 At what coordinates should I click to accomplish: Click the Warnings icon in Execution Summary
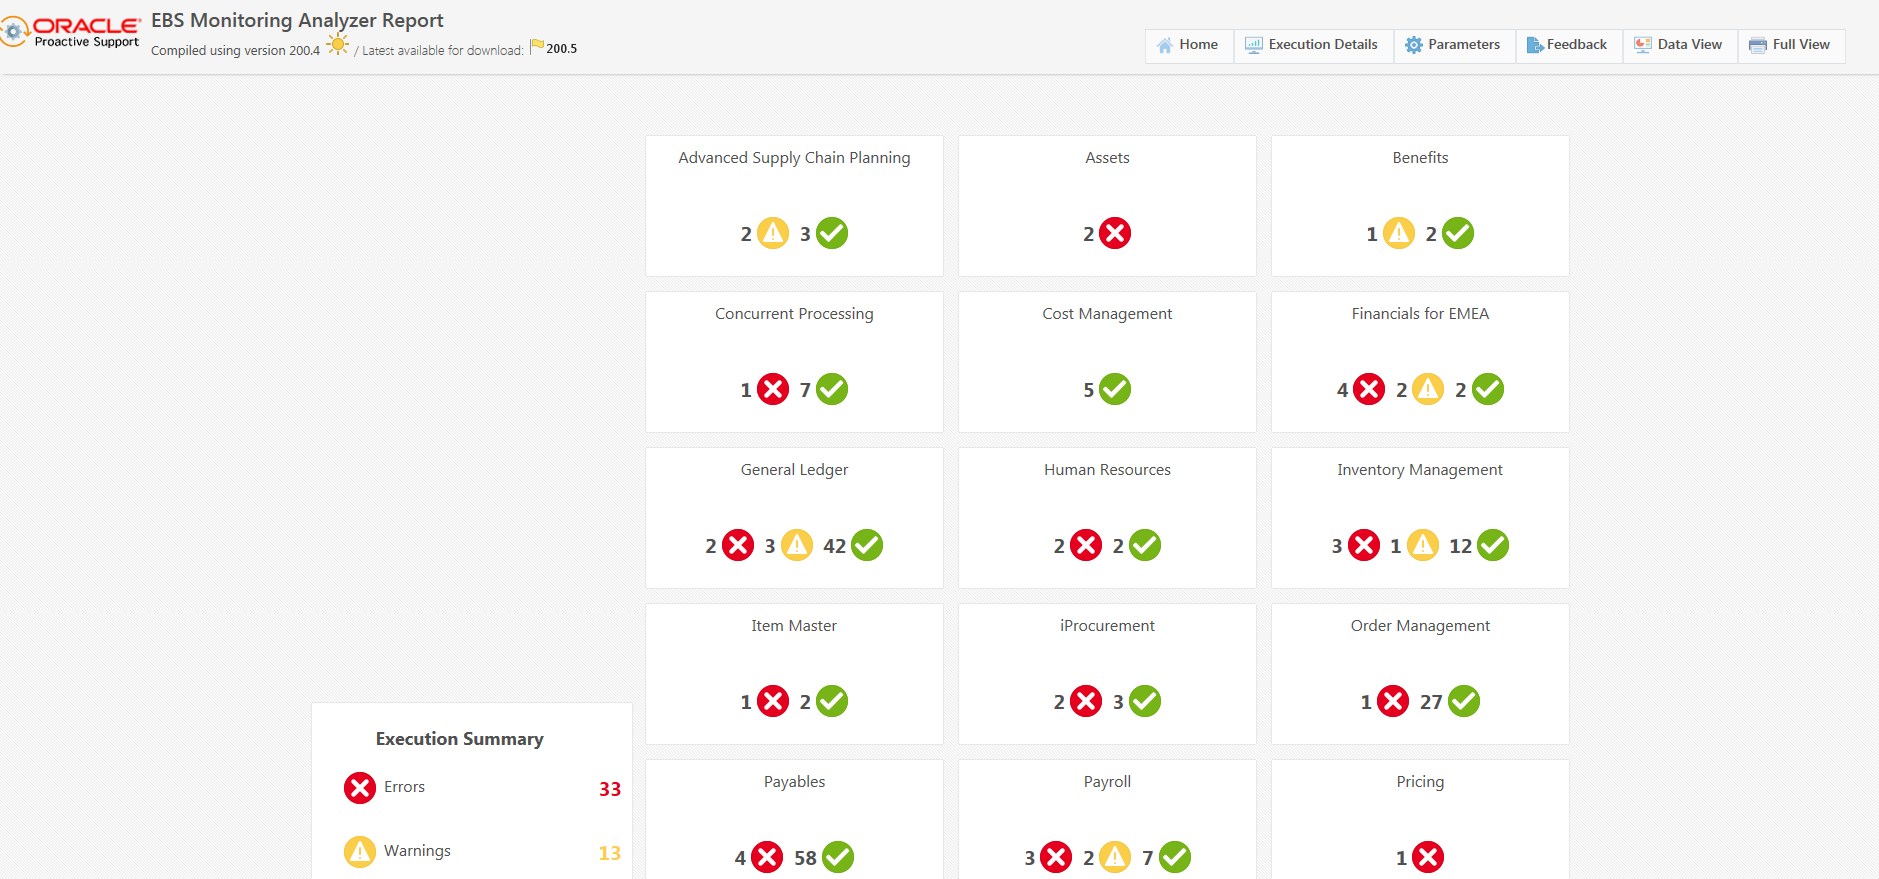(360, 852)
